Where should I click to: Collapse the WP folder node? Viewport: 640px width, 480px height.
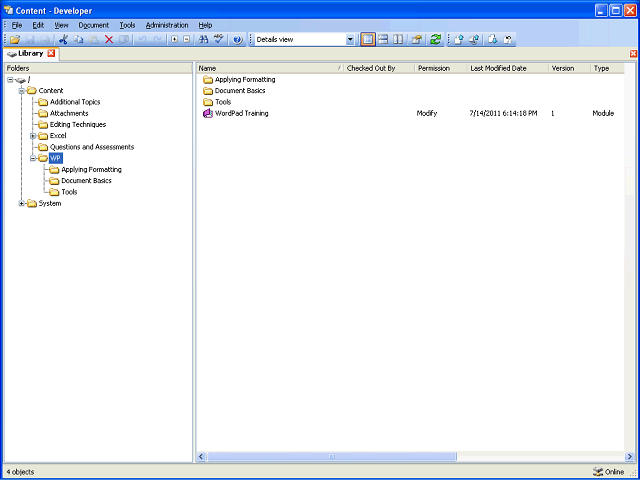point(33,158)
